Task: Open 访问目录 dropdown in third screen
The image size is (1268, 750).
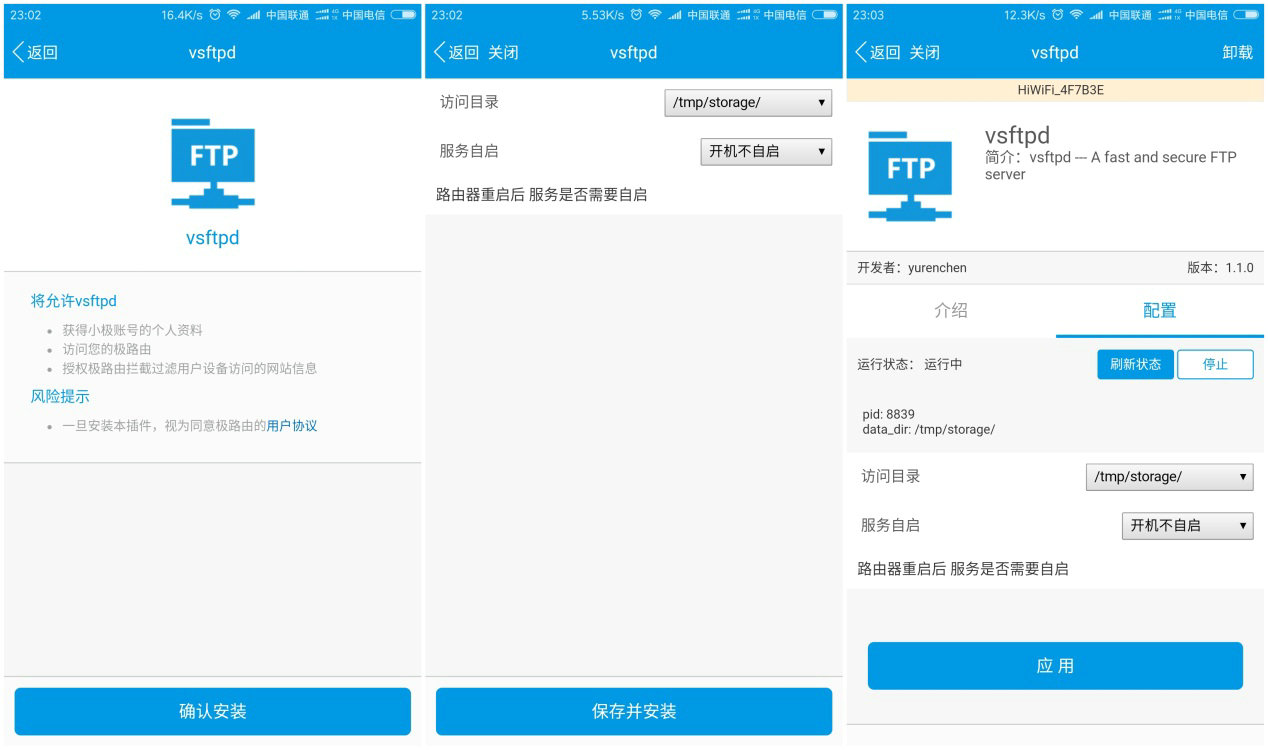Action: coord(1169,477)
